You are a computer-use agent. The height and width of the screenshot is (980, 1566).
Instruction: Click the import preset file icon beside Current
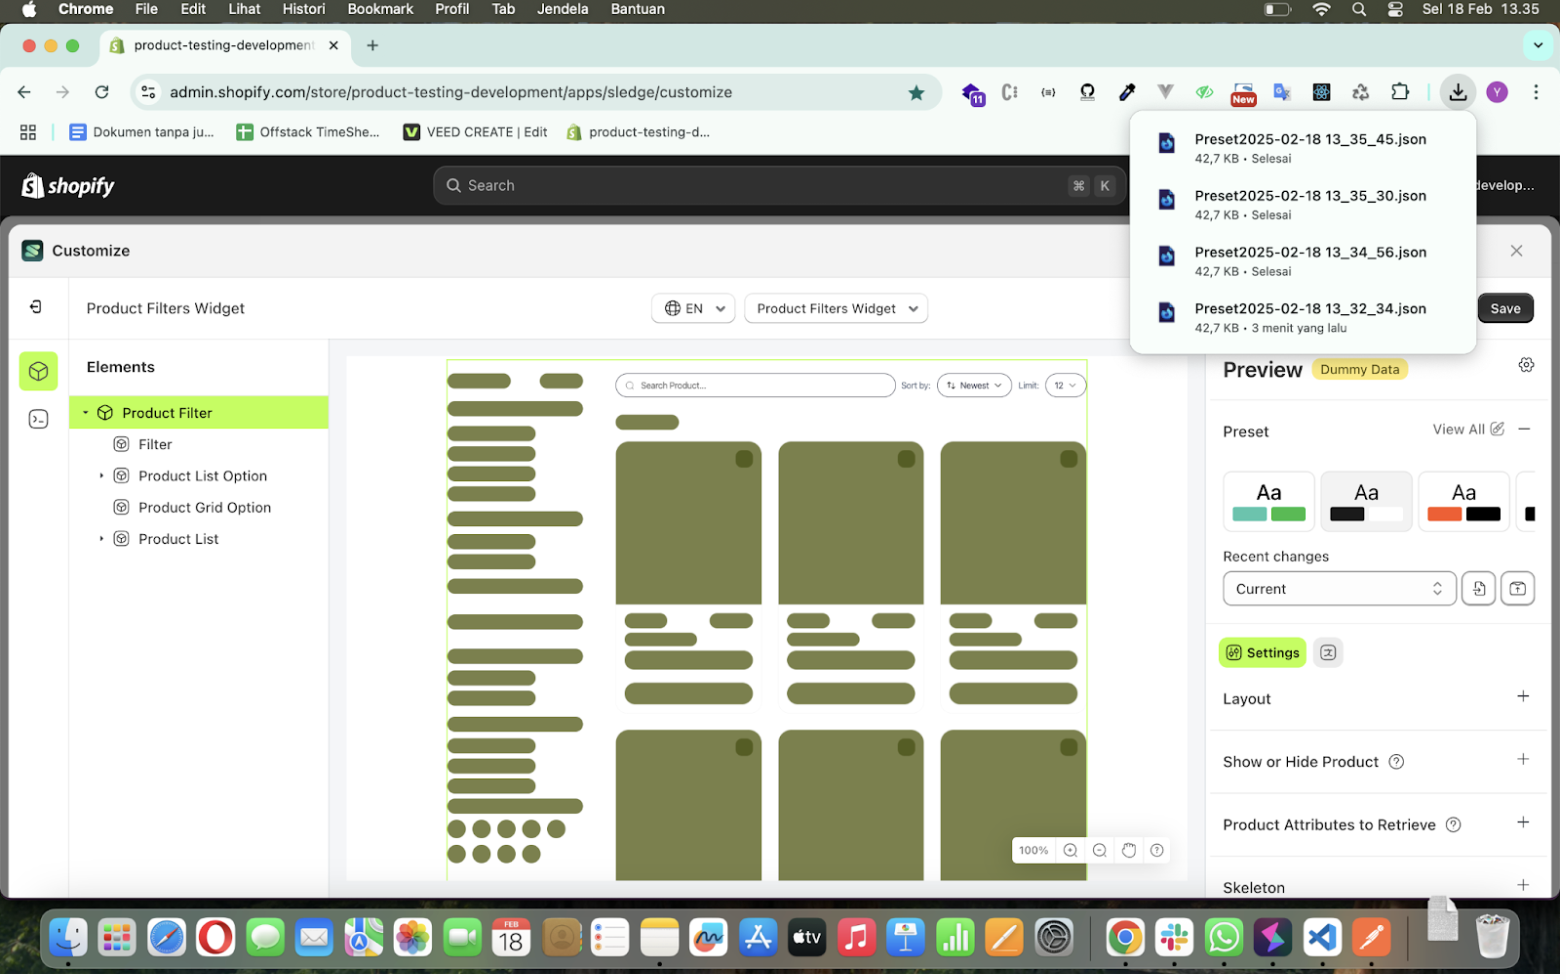(1478, 588)
